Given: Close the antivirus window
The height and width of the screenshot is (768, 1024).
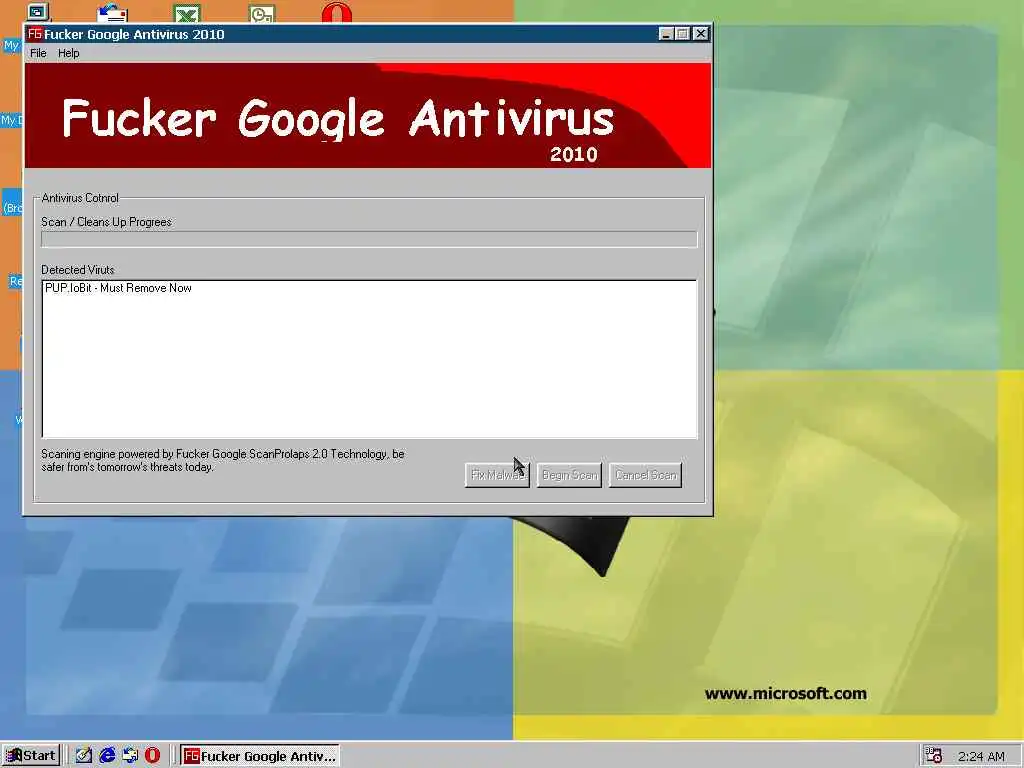Looking at the screenshot, I should pyautogui.click(x=701, y=34).
